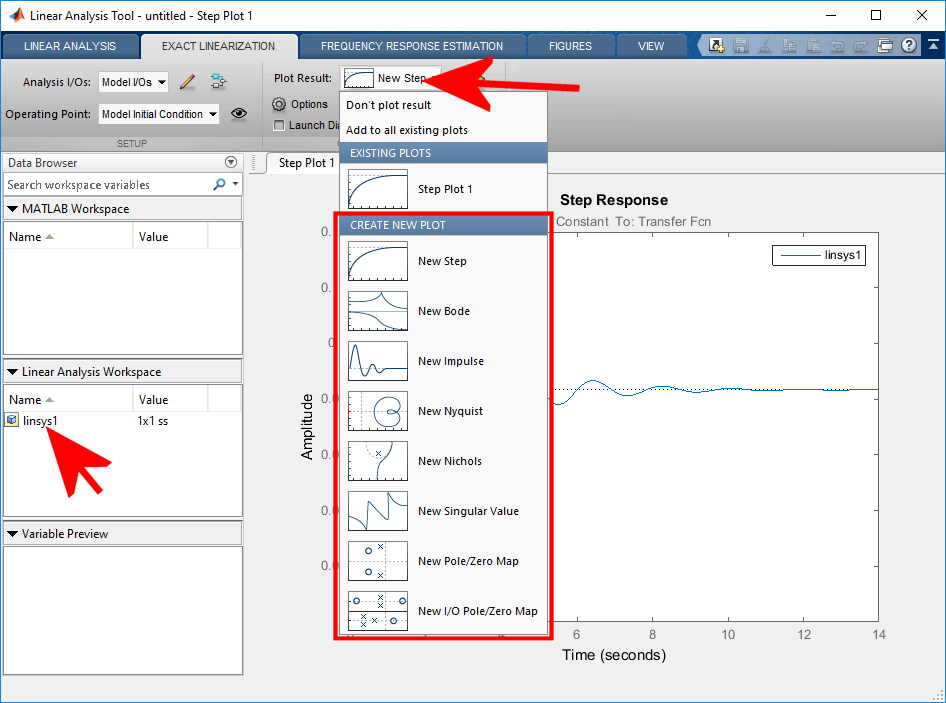Click the search magnifier icon in Data Browser
The image size is (946, 703).
tap(219, 184)
